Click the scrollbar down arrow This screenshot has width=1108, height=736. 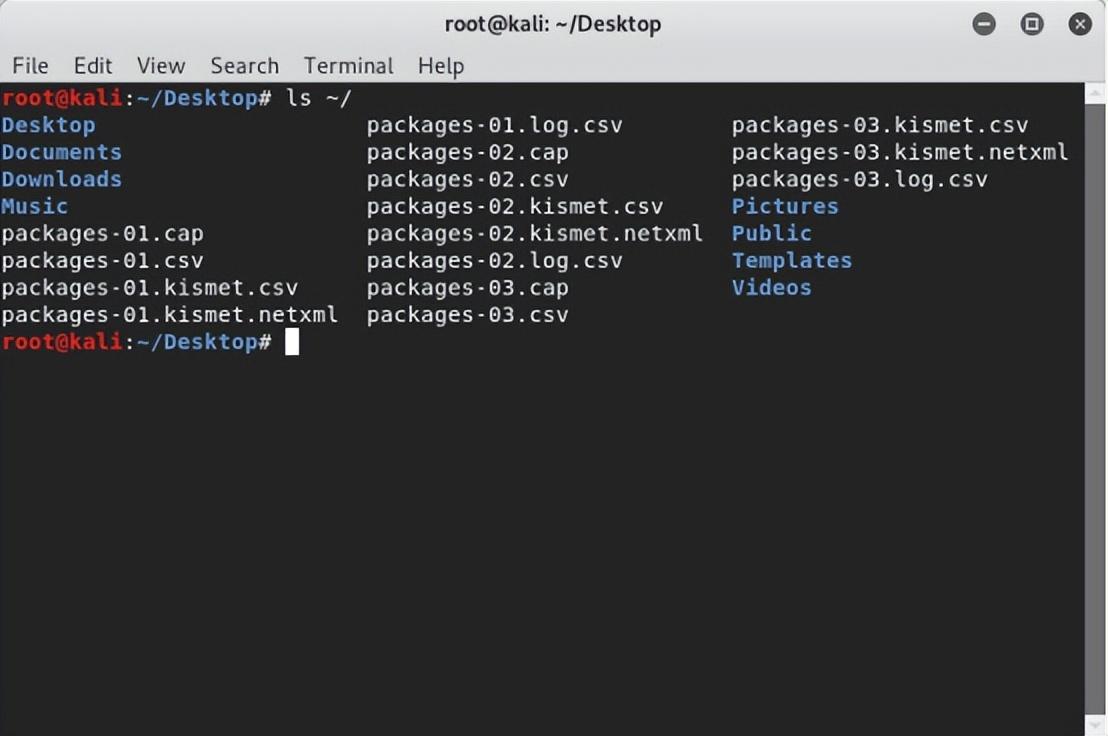pyautogui.click(x=1095, y=725)
